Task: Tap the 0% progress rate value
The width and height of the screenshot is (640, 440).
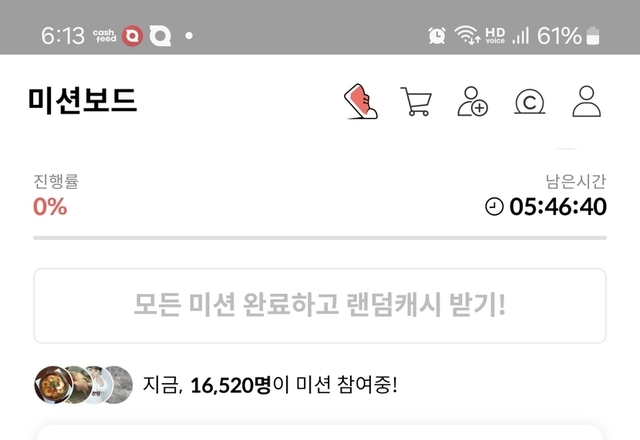Action: click(x=50, y=207)
